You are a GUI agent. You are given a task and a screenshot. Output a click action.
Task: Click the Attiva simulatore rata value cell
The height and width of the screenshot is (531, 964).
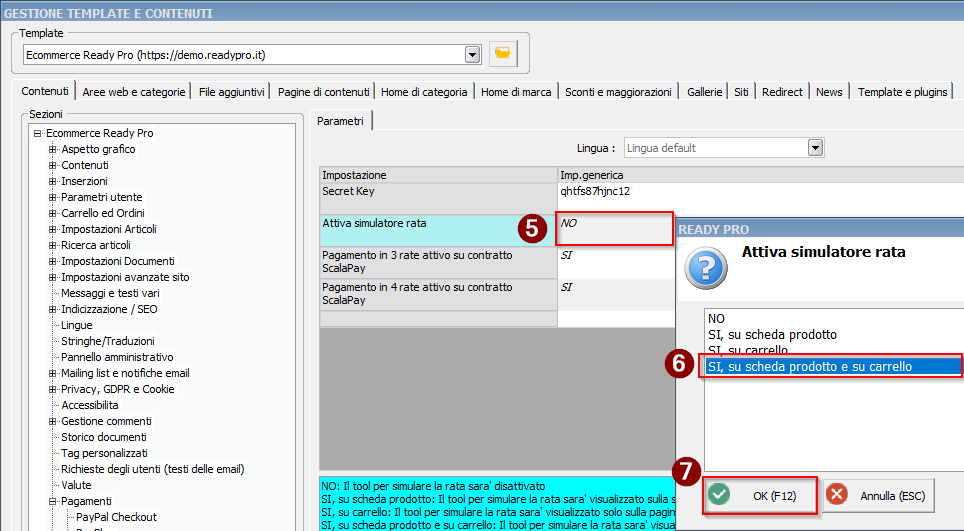(x=615, y=228)
